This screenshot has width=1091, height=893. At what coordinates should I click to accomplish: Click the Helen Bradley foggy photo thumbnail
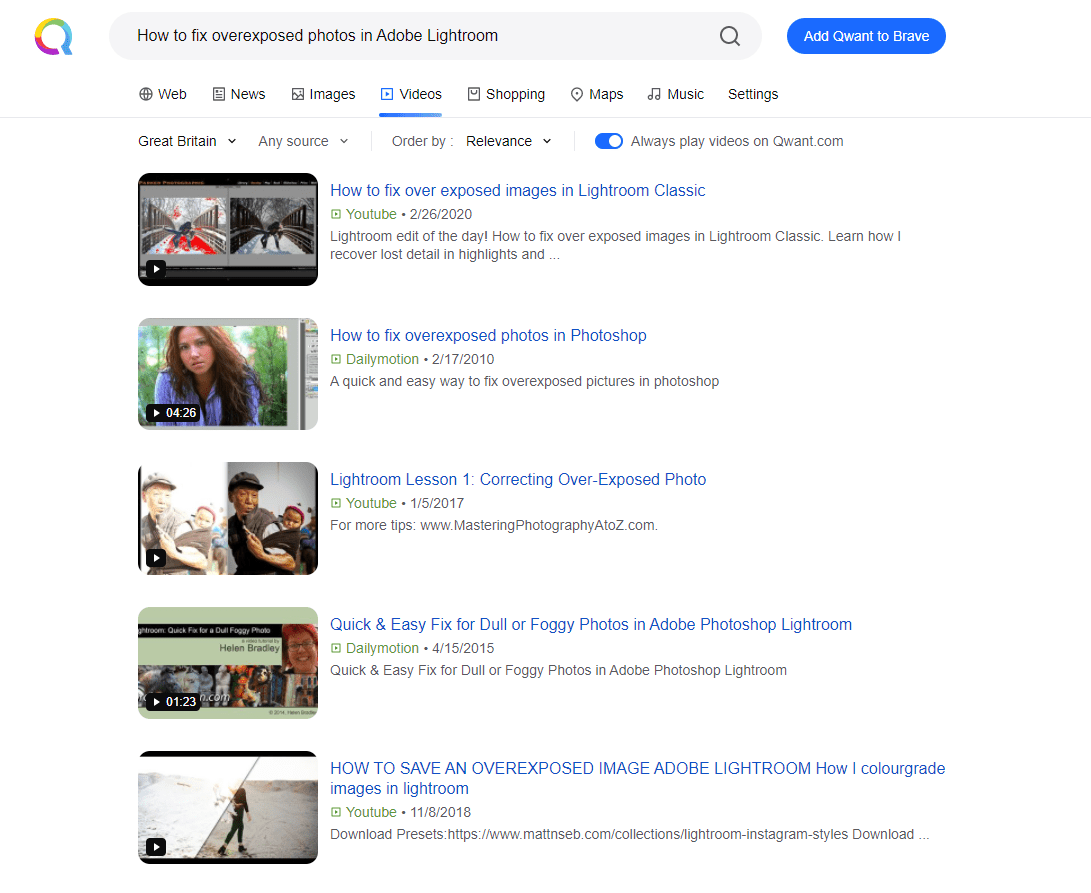coord(228,663)
